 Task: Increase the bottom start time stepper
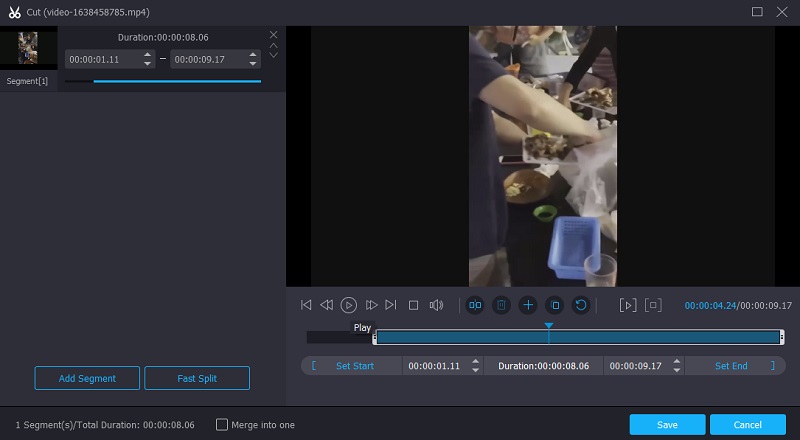[x=475, y=362]
